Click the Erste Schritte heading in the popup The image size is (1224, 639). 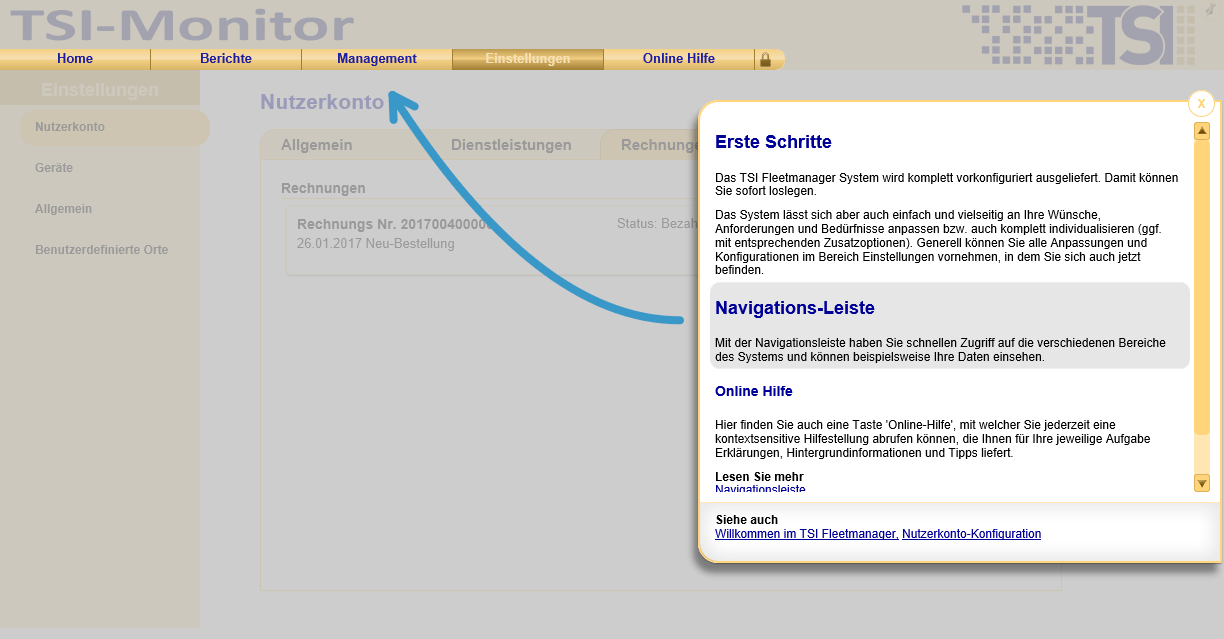[x=773, y=142]
